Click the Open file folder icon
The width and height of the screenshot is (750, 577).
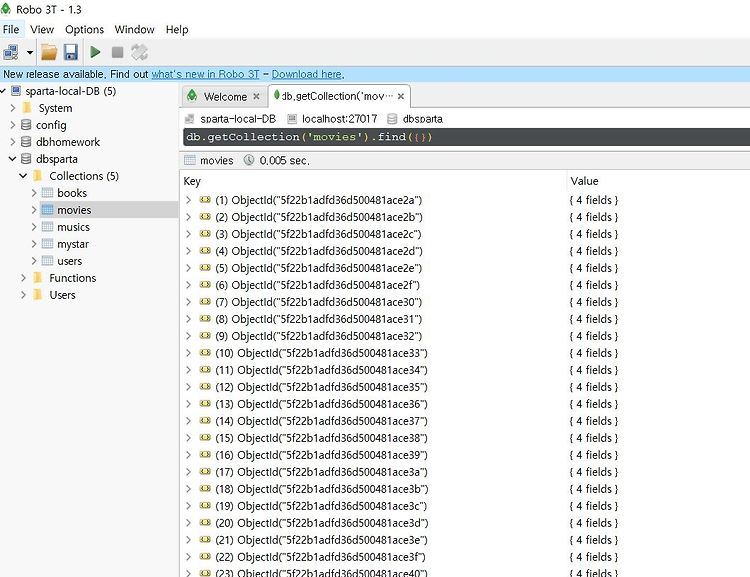[49, 52]
